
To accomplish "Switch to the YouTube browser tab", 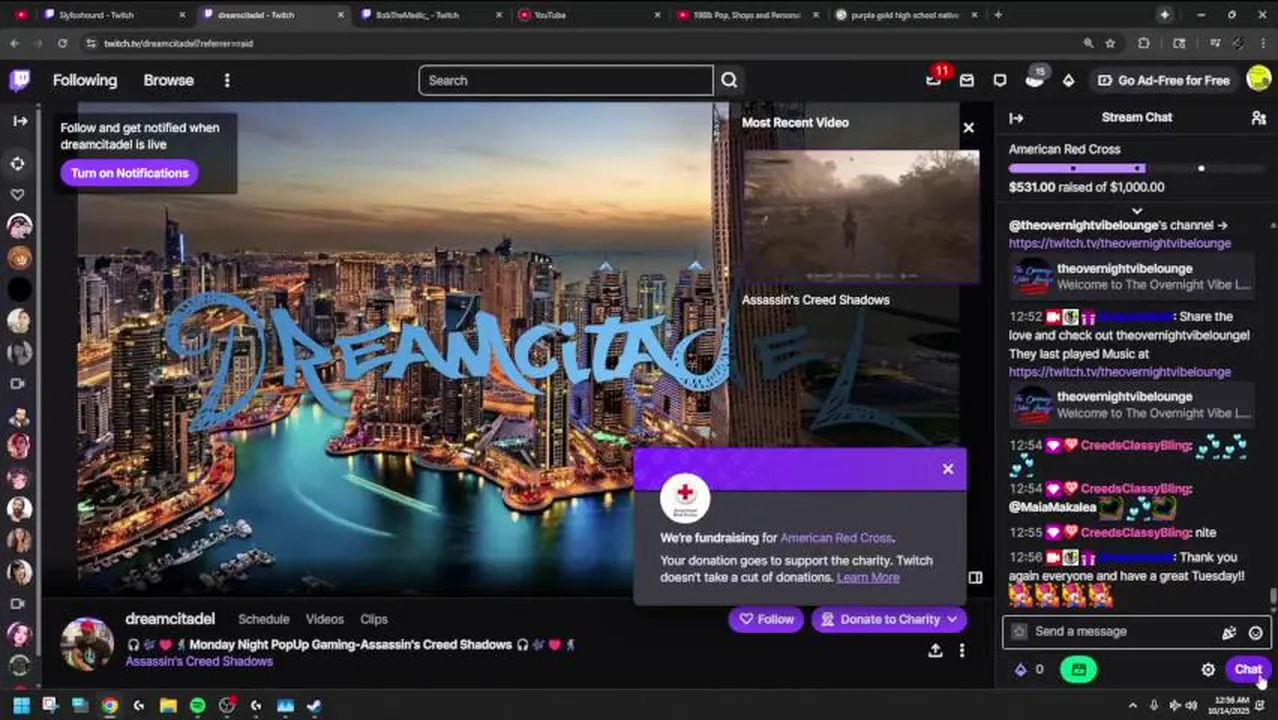I will (x=590, y=15).
